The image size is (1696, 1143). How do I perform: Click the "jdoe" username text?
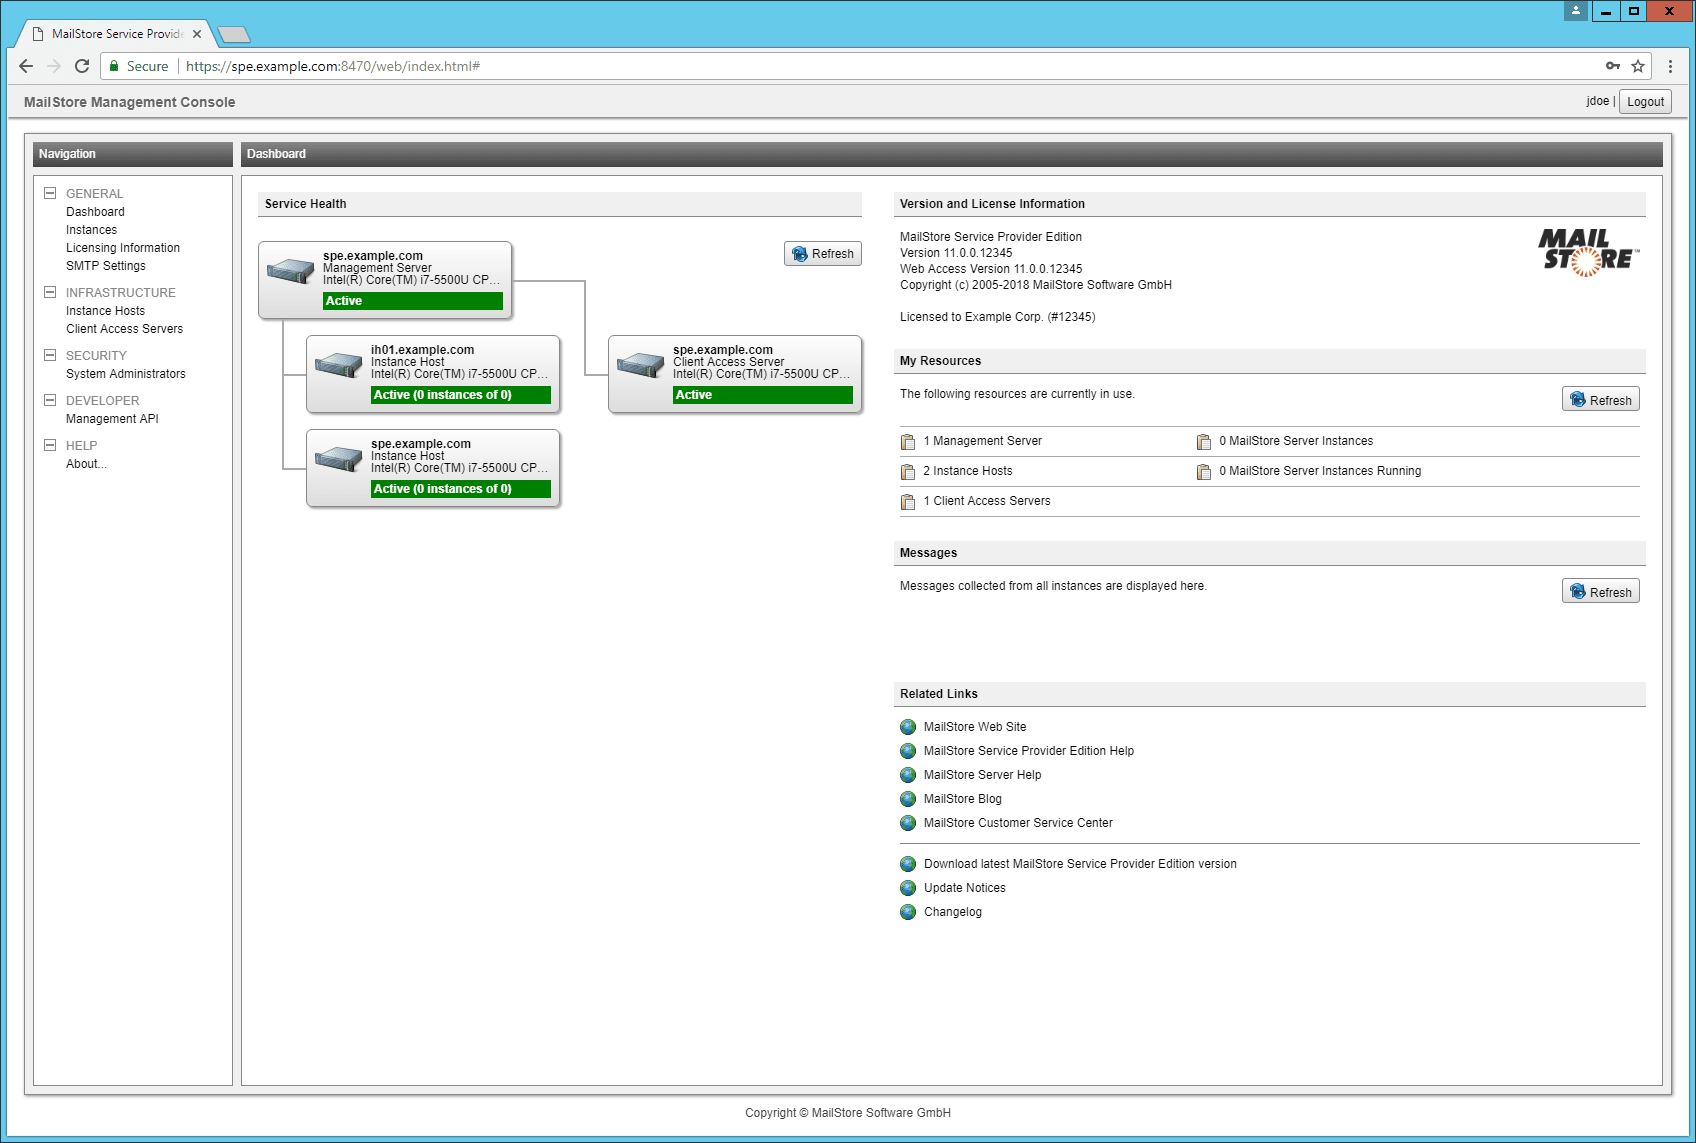click(x=1597, y=101)
